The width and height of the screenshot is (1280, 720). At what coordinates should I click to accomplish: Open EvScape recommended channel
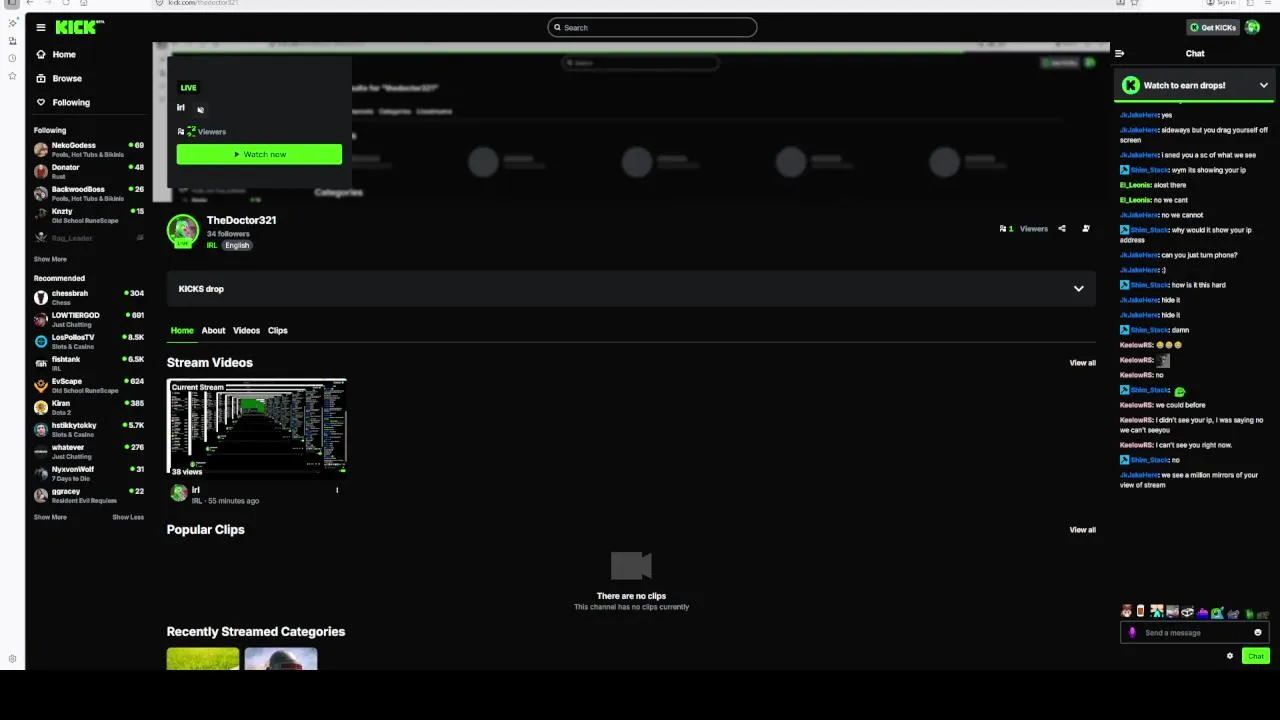(x=89, y=385)
